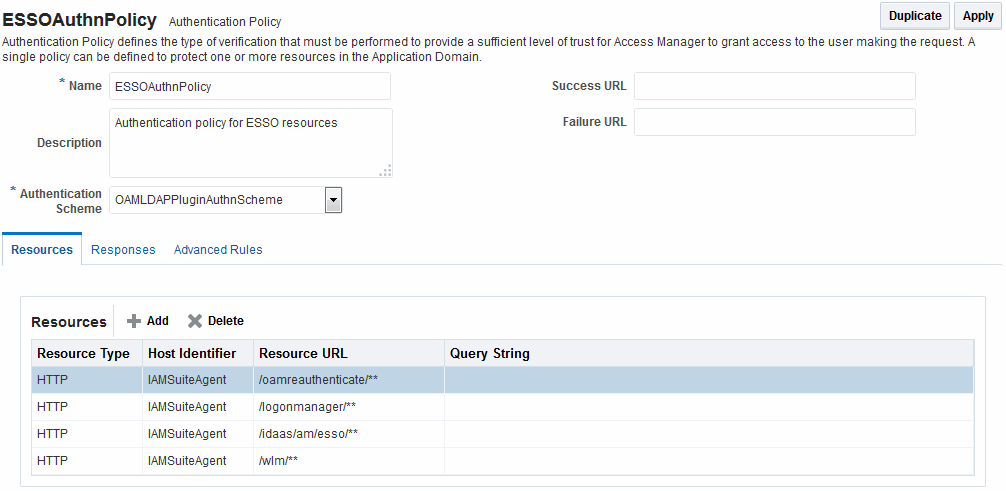Click the Success URL field

pos(774,86)
